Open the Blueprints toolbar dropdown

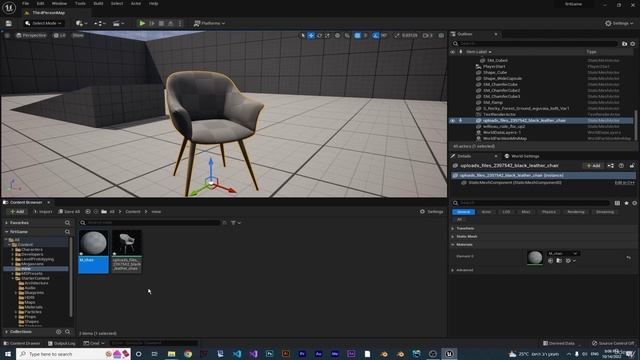[100, 23]
